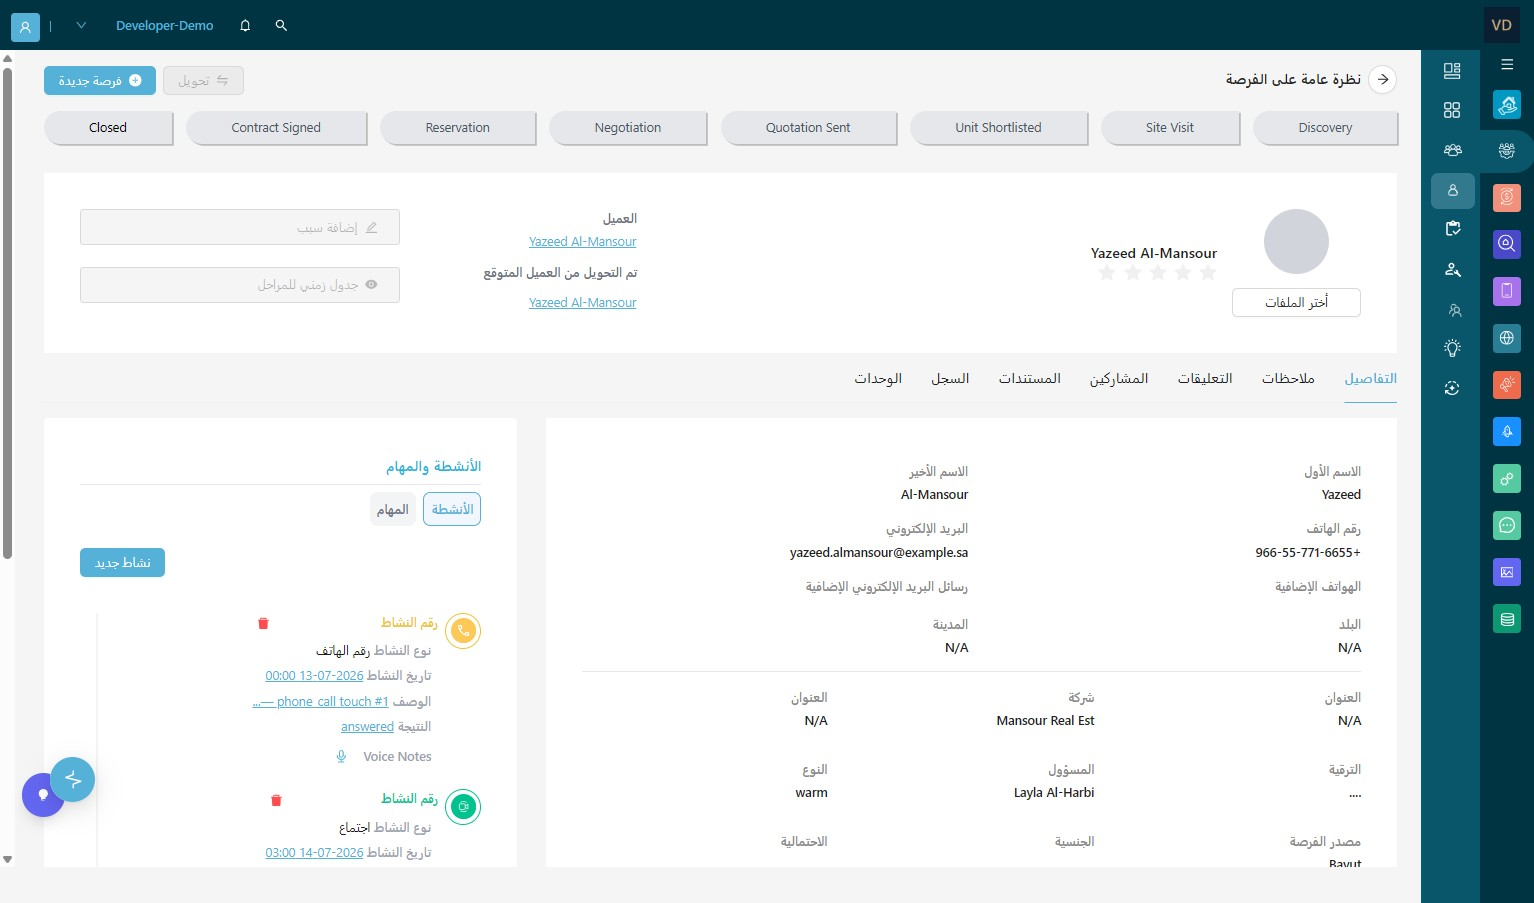
Task: Go back with the arrow next to نظرة عامة
Action: coord(1383,79)
